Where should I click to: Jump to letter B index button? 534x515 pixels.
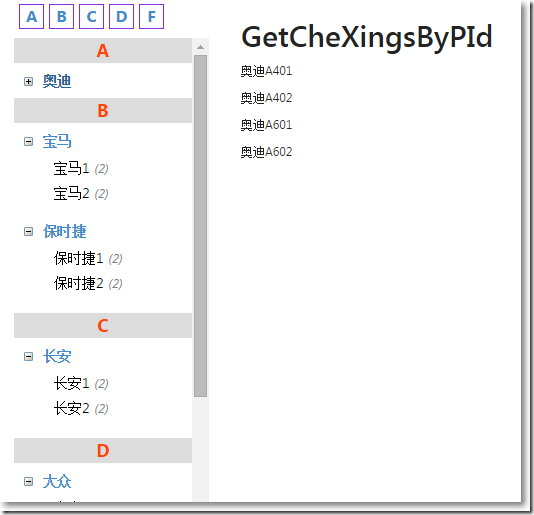(x=61, y=16)
